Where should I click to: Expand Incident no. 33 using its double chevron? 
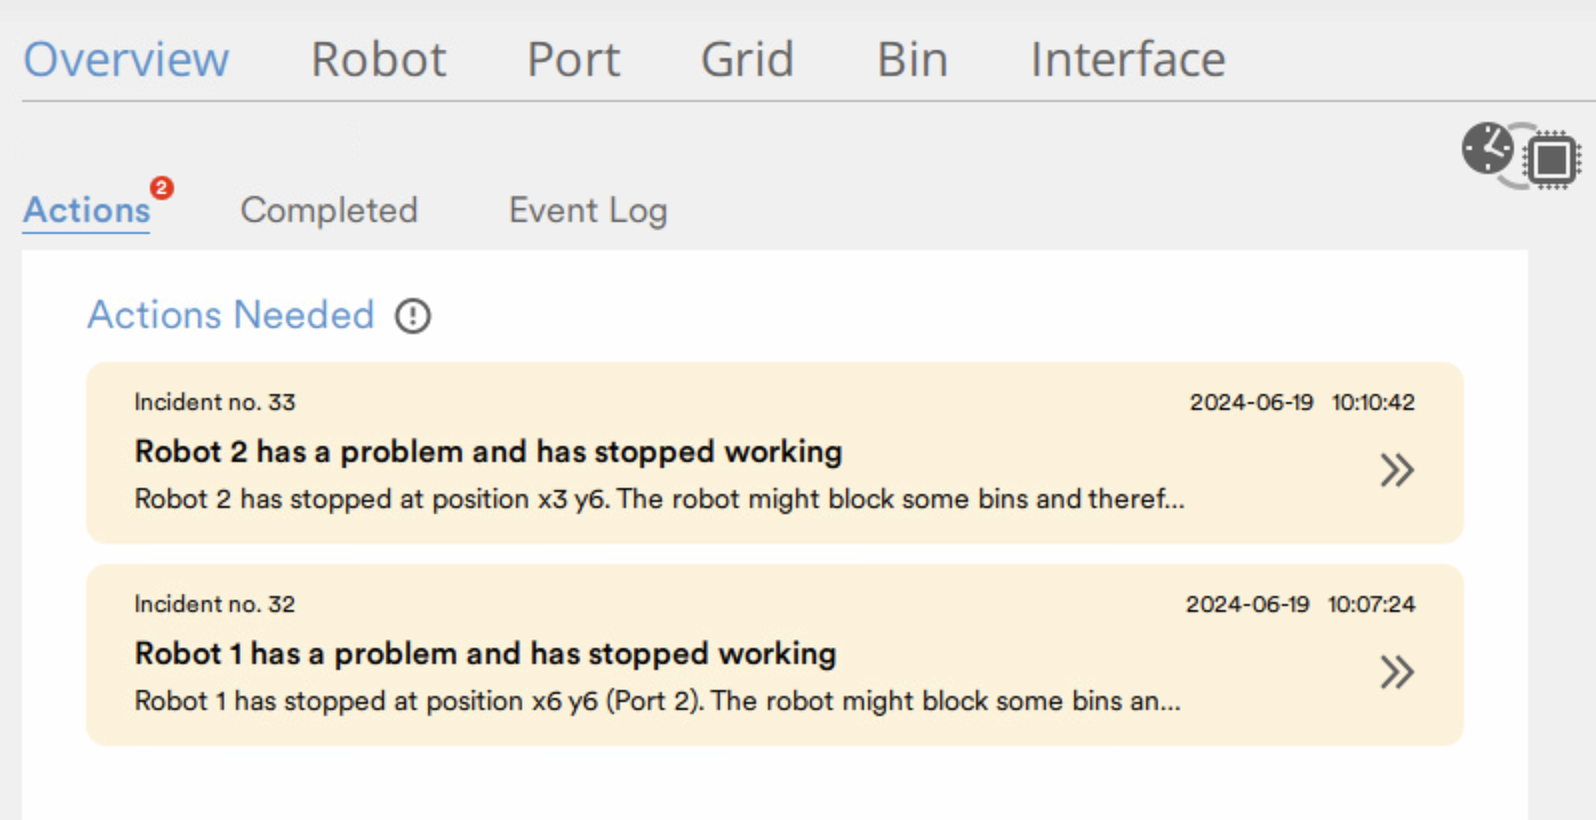pos(1396,470)
